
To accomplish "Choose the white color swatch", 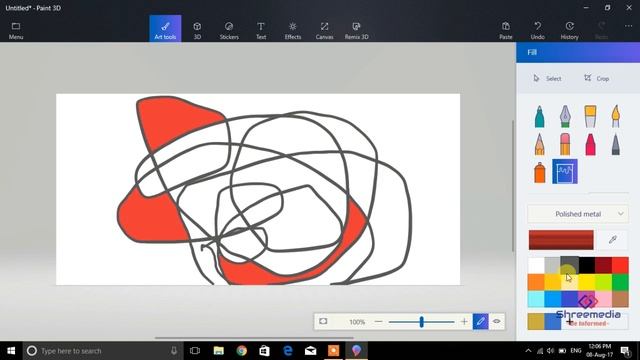I will point(536,265).
